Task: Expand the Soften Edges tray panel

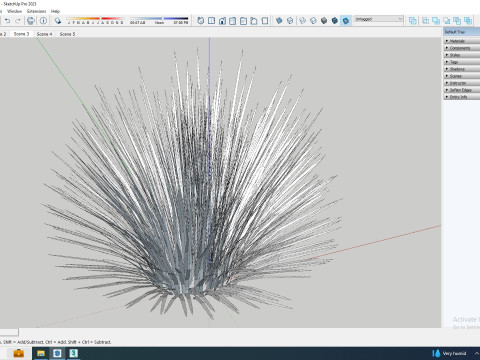Action: tap(462, 90)
